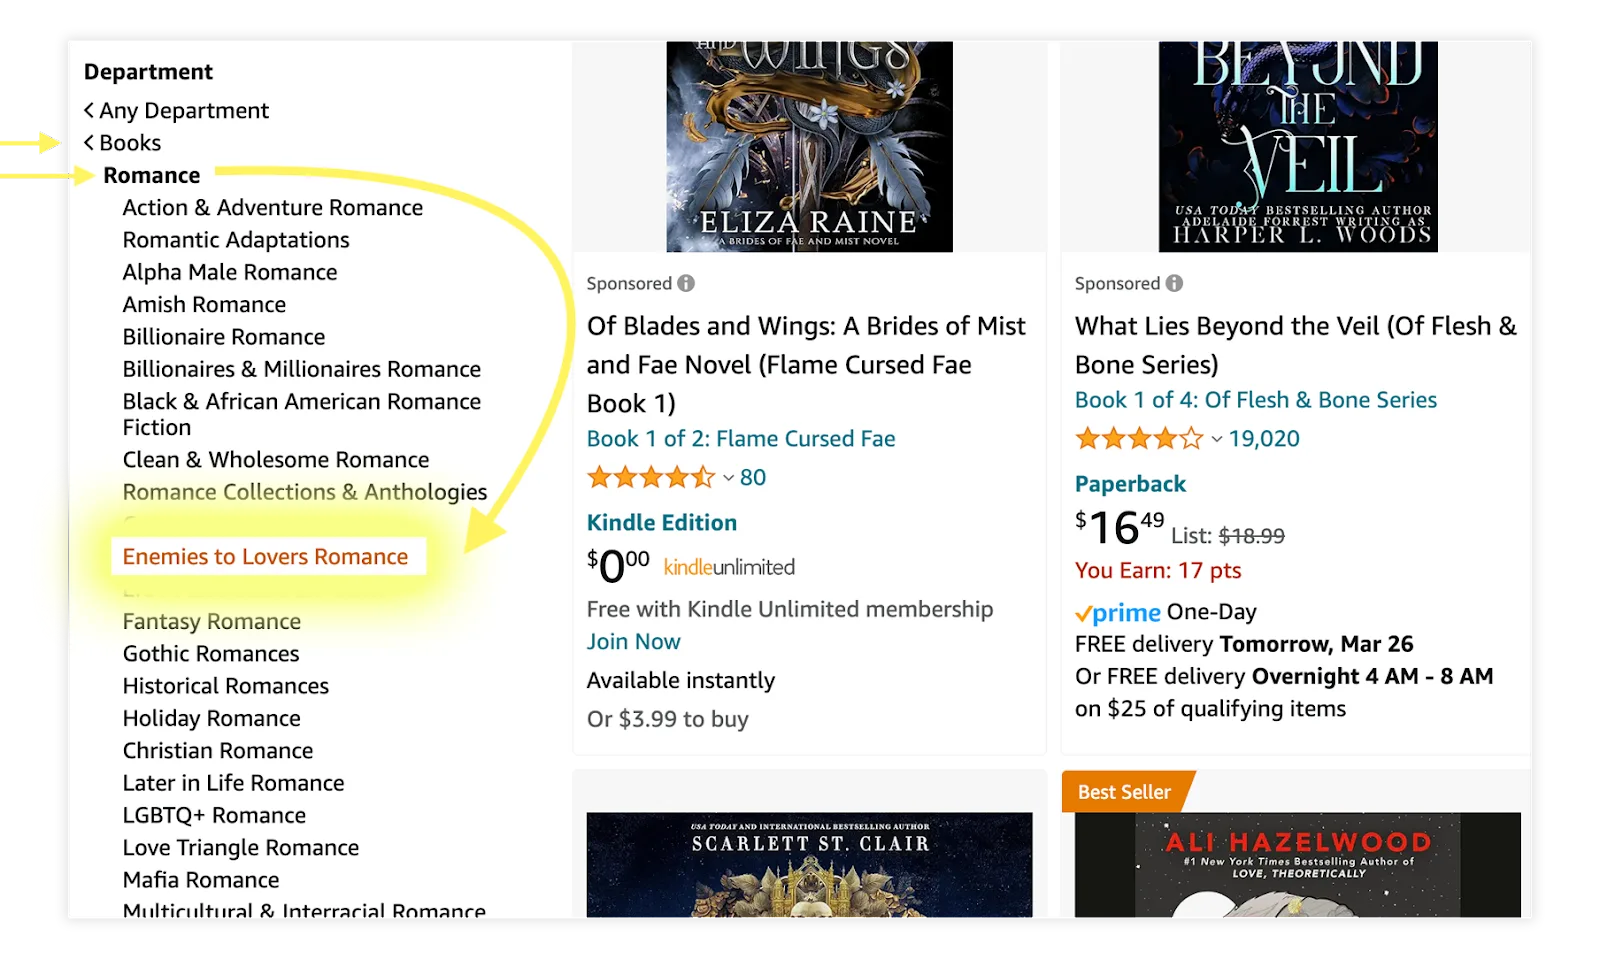Open the Of Flesh & Bone Series link
This screenshot has height=959, width=1600.
(x=1256, y=400)
